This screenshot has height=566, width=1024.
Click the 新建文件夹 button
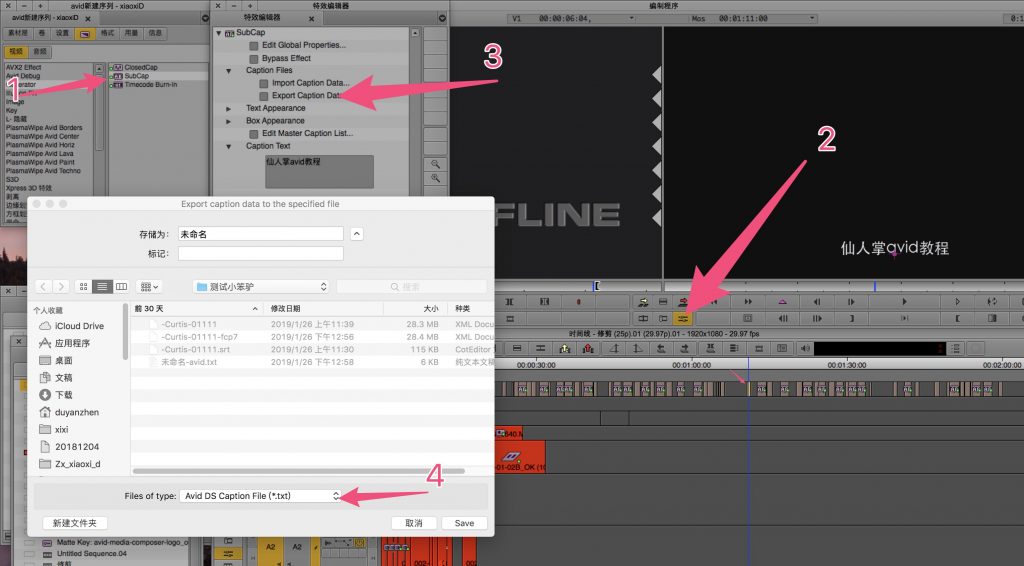(x=74, y=524)
